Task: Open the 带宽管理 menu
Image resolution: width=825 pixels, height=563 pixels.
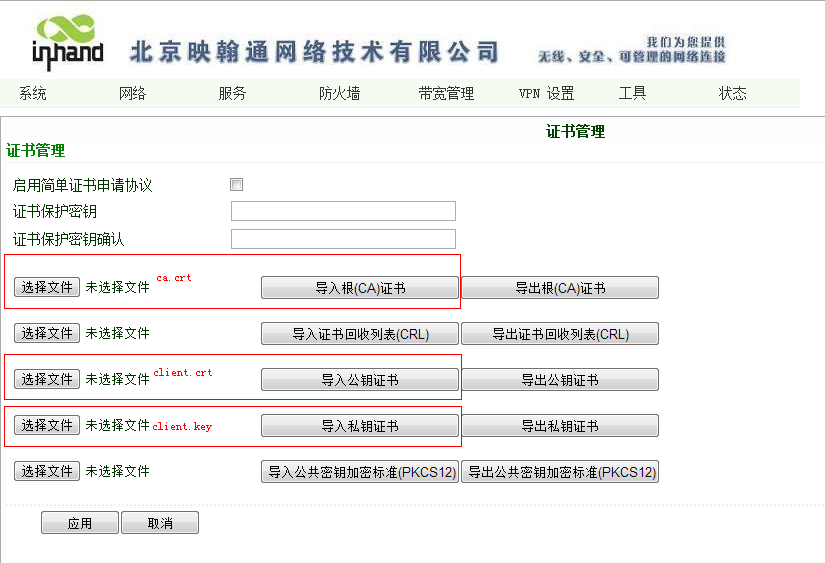Action: pos(446,94)
